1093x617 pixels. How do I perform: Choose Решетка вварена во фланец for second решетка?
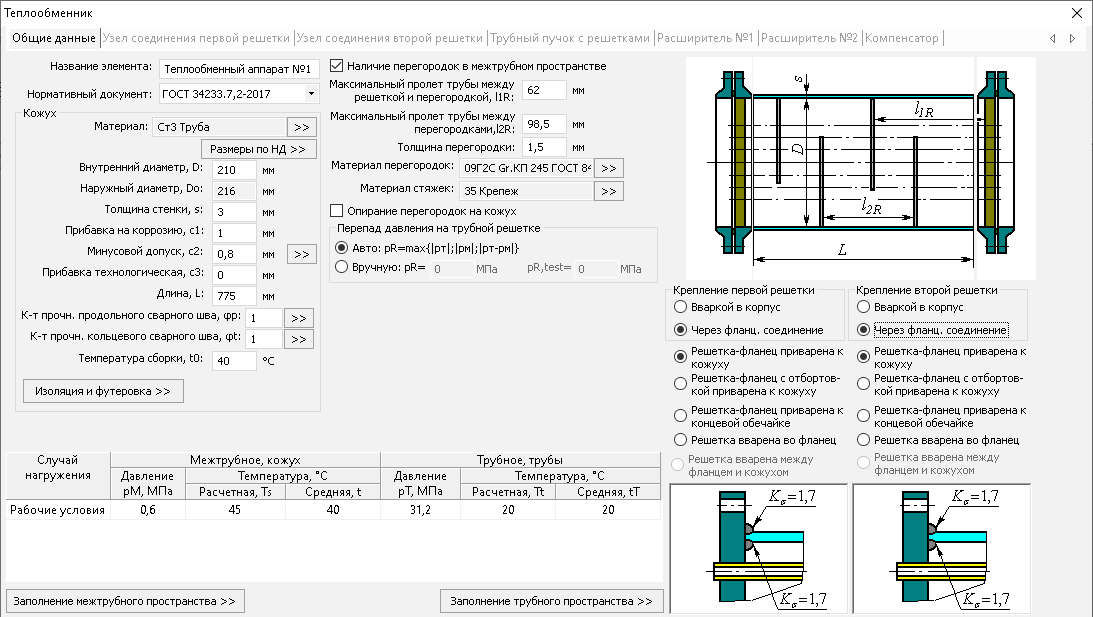click(x=864, y=440)
